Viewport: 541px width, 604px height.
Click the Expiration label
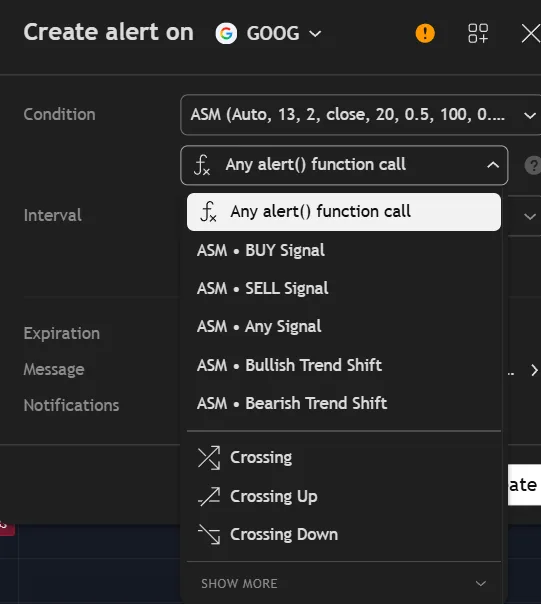[62, 334]
